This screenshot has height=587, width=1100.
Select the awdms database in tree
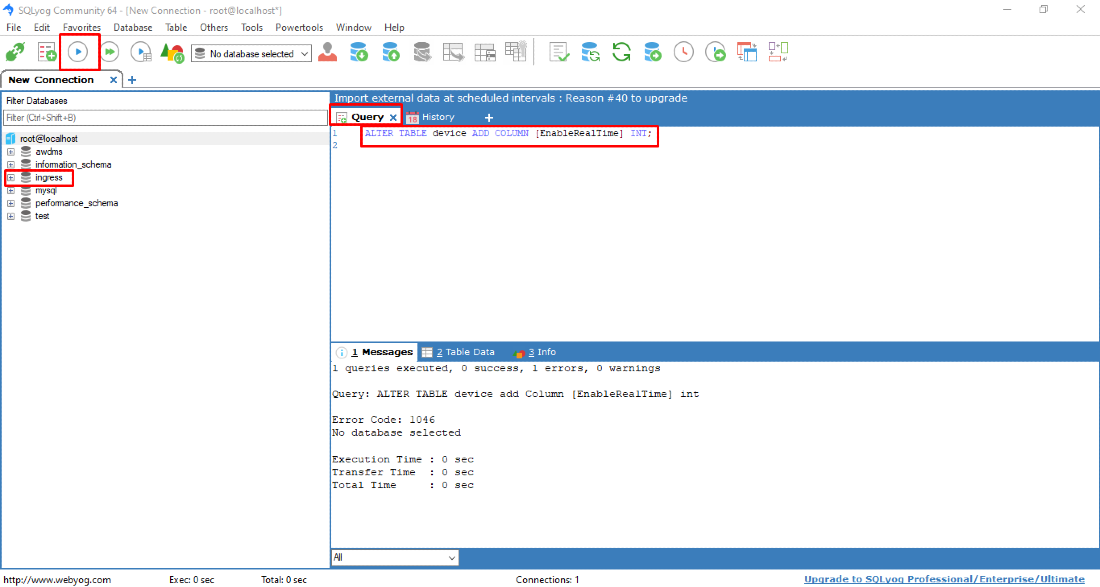[49, 151]
